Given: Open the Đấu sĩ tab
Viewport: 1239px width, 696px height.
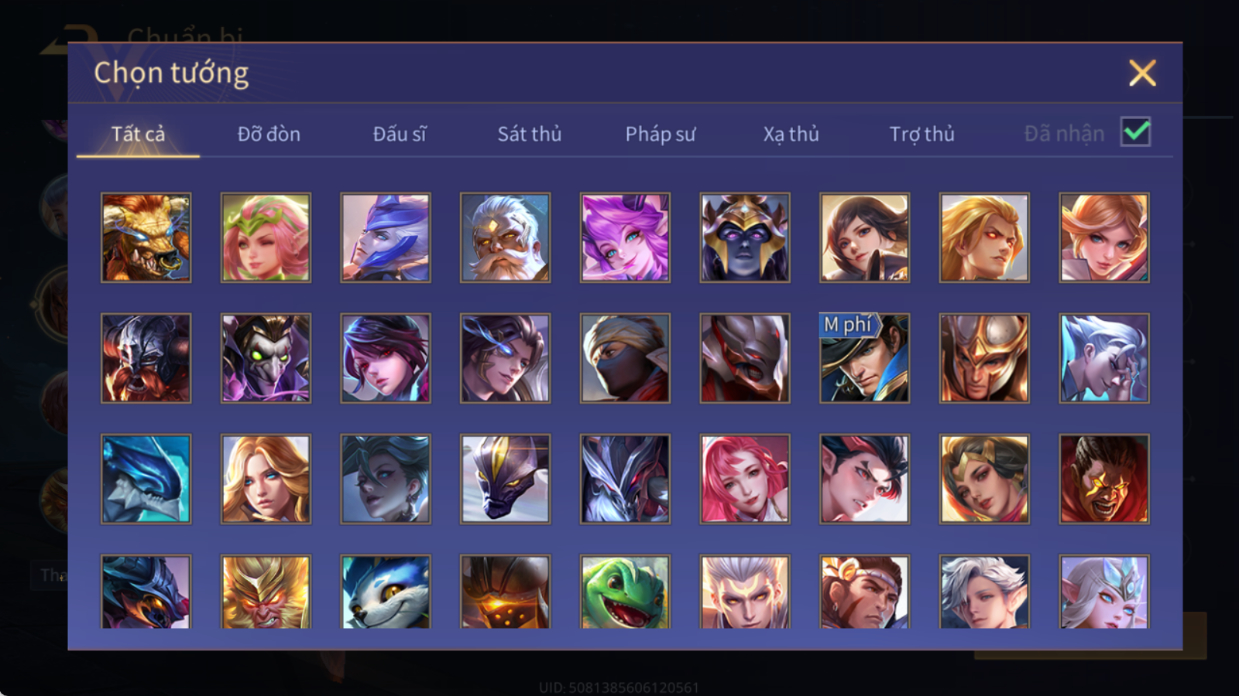Looking at the screenshot, I should 399,134.
